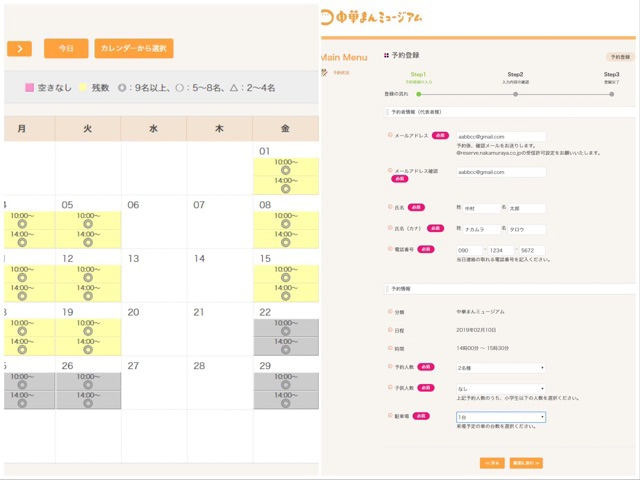This screenshot has height=480, width=640.
Task: Click the kana field containing ナカムラ
Action: pos(481,229)
